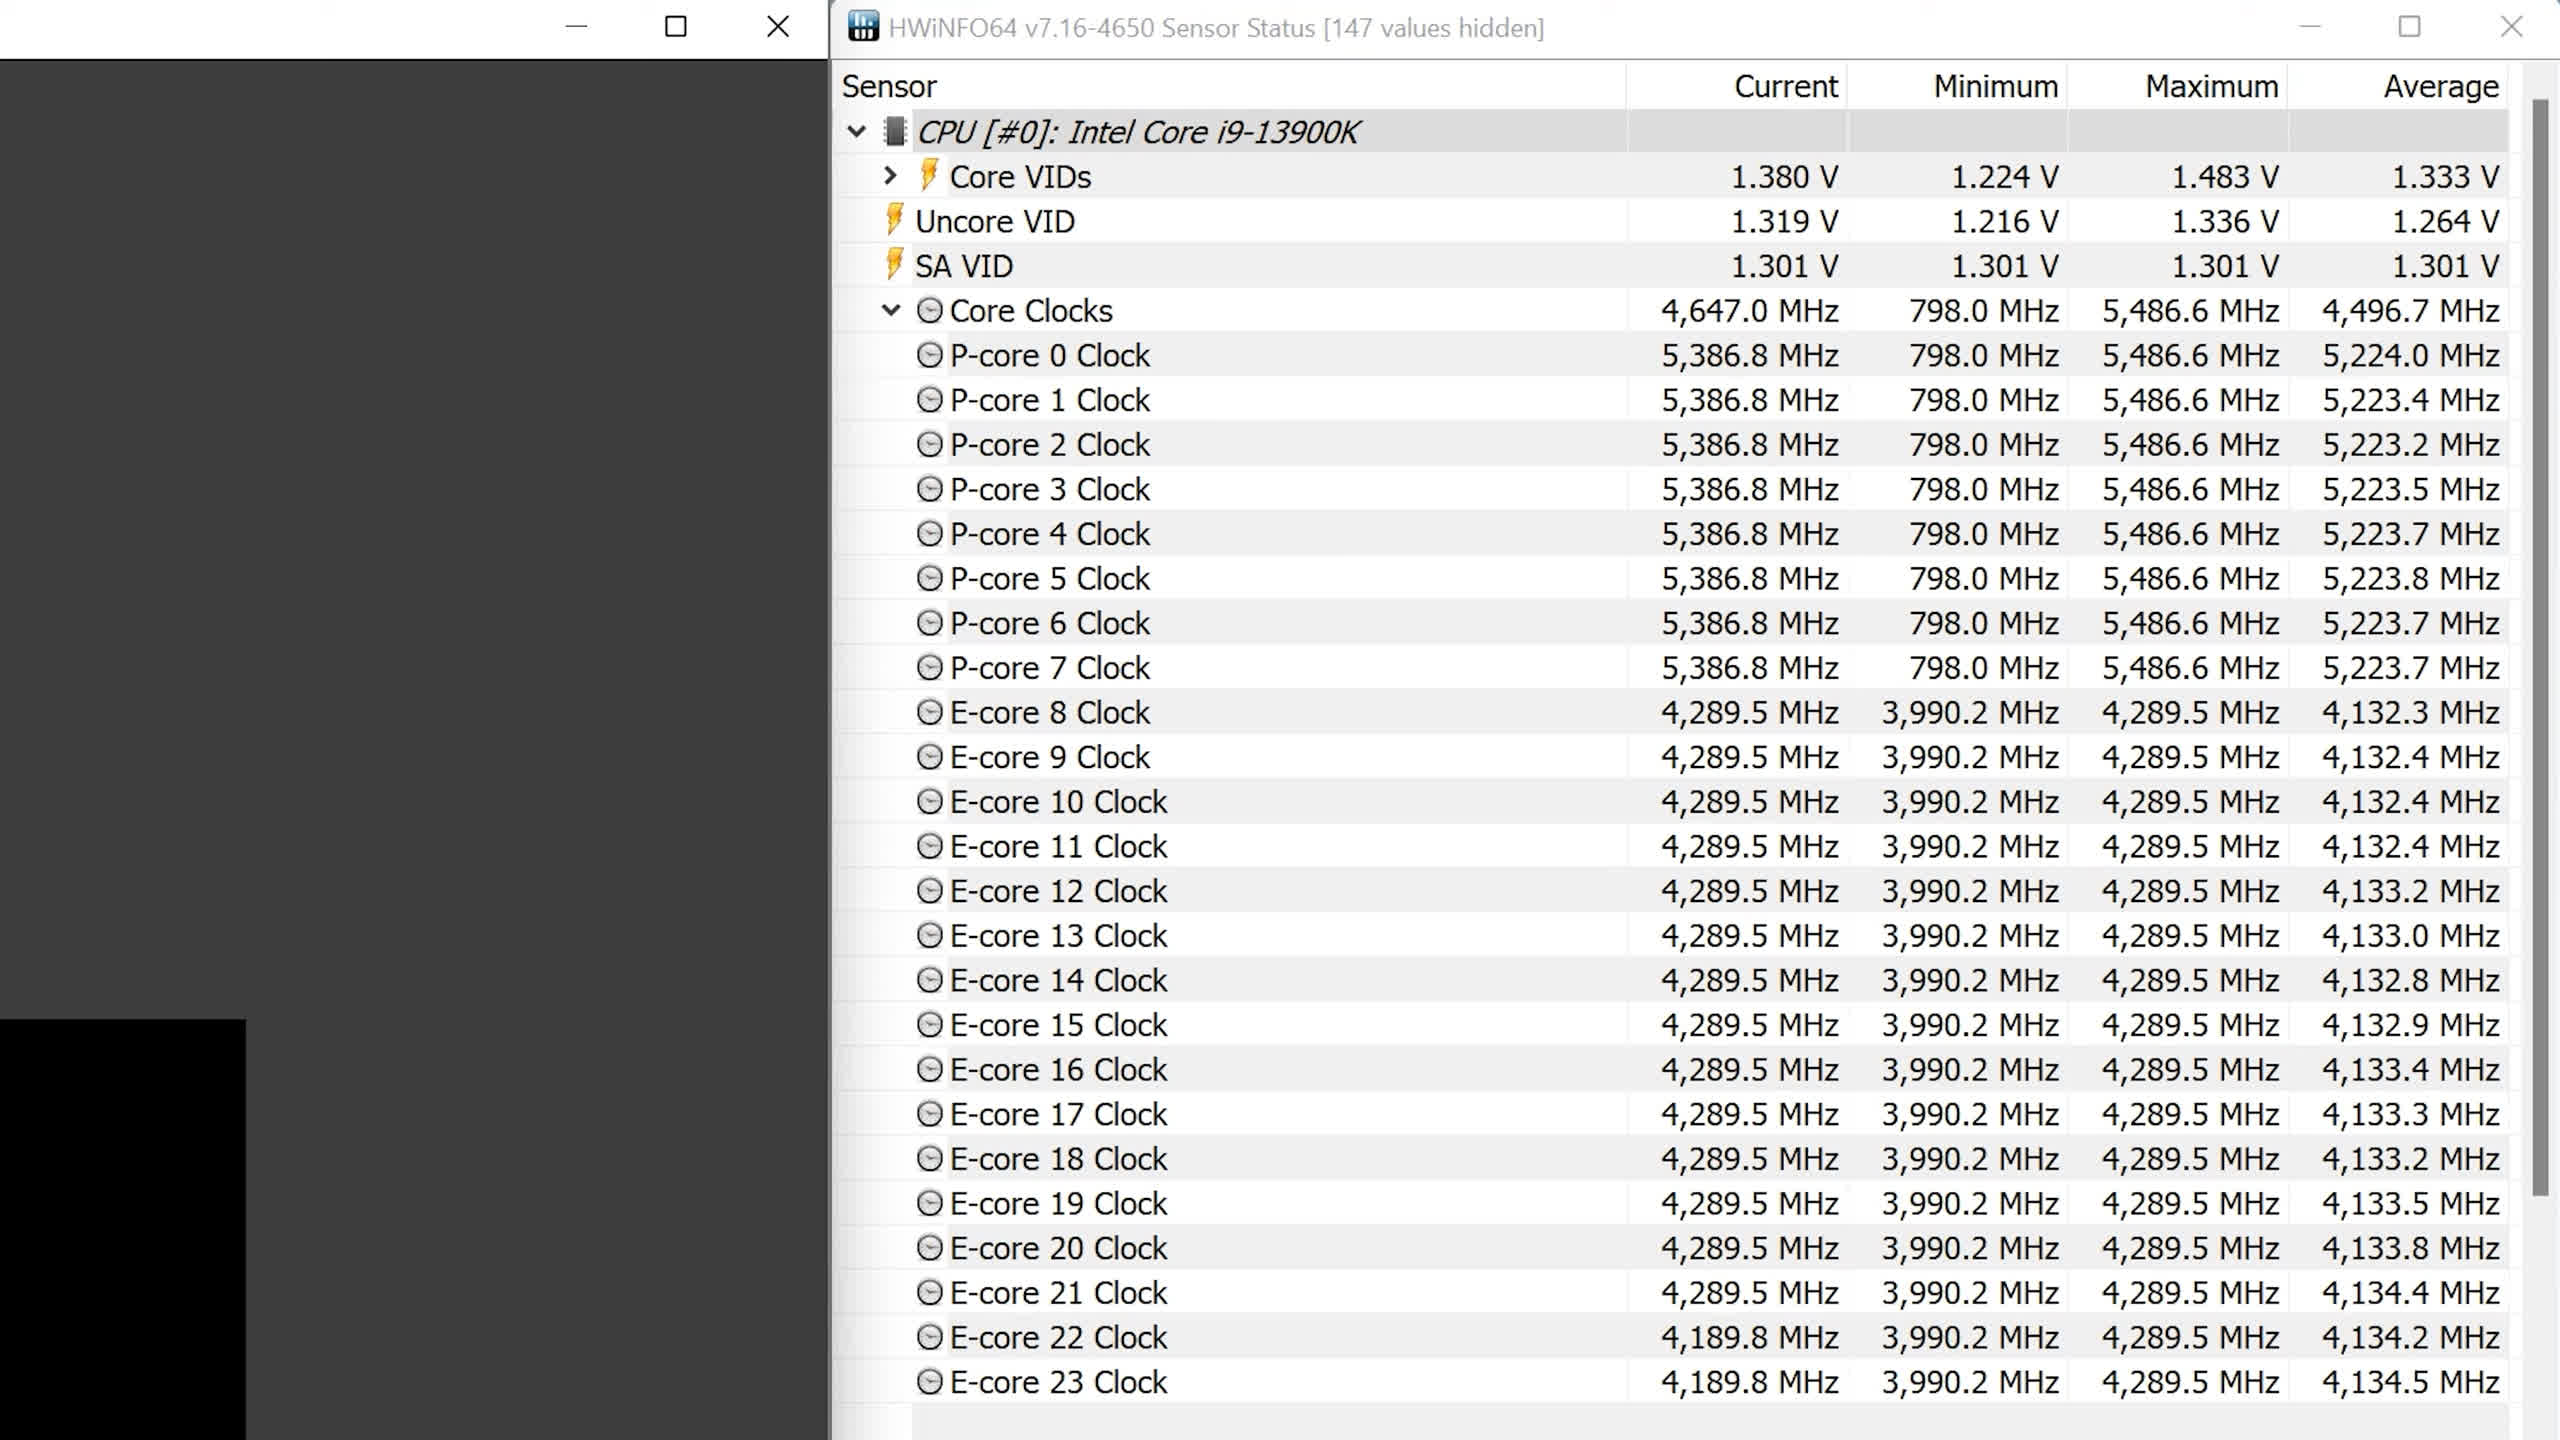Click the Average column header

pyautogui.click(x=2398, y=86)
